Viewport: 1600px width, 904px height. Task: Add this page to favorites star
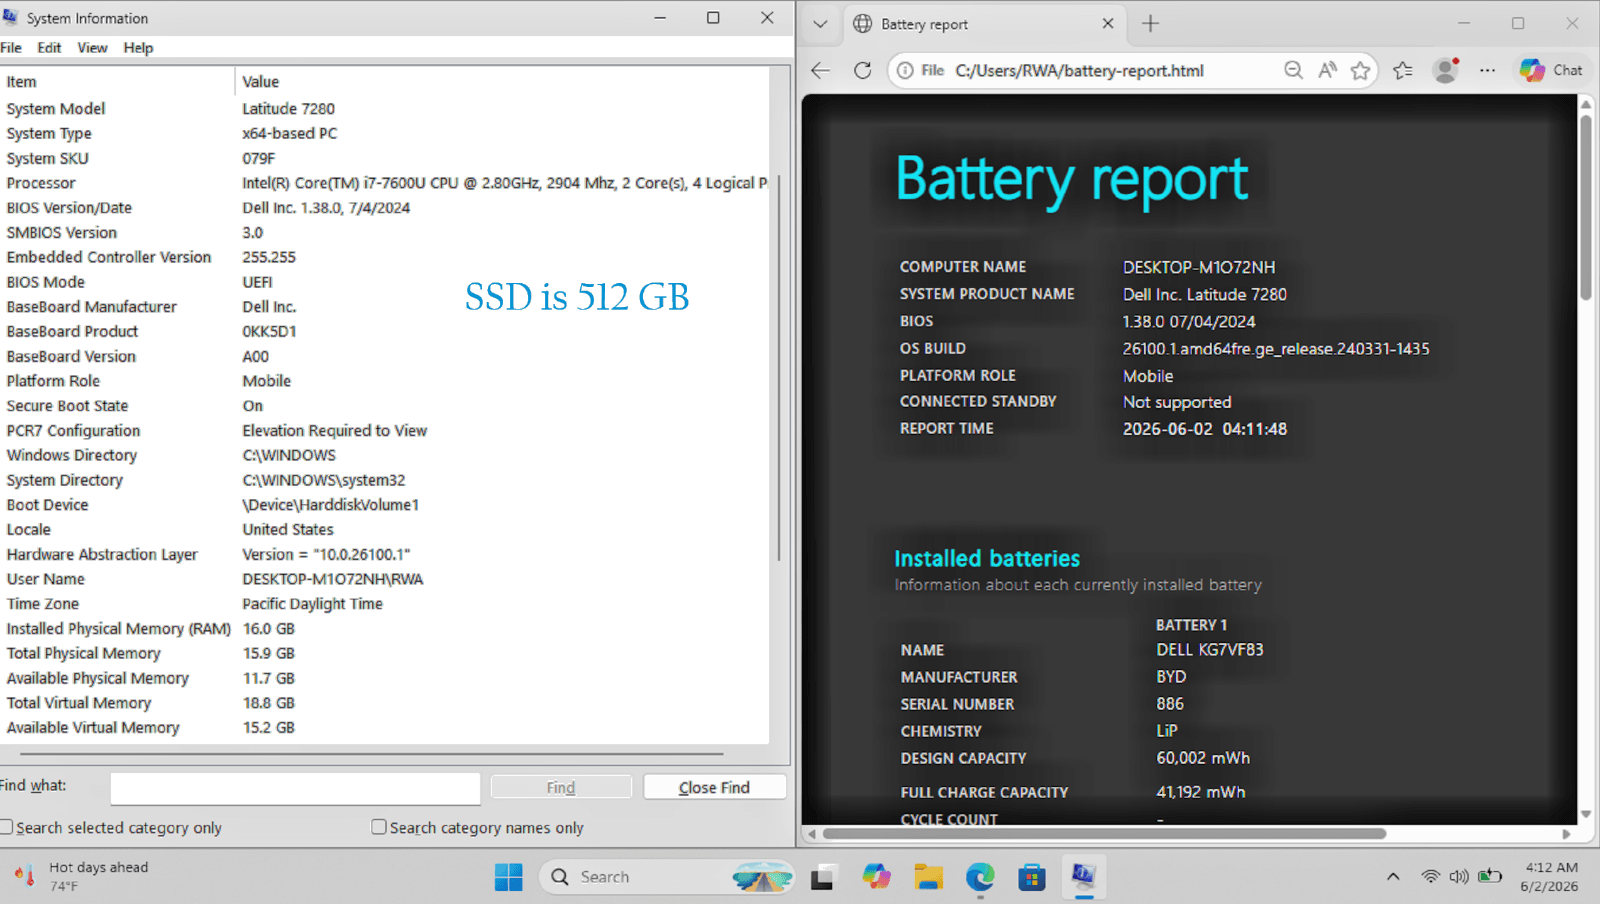(1360, 70)
